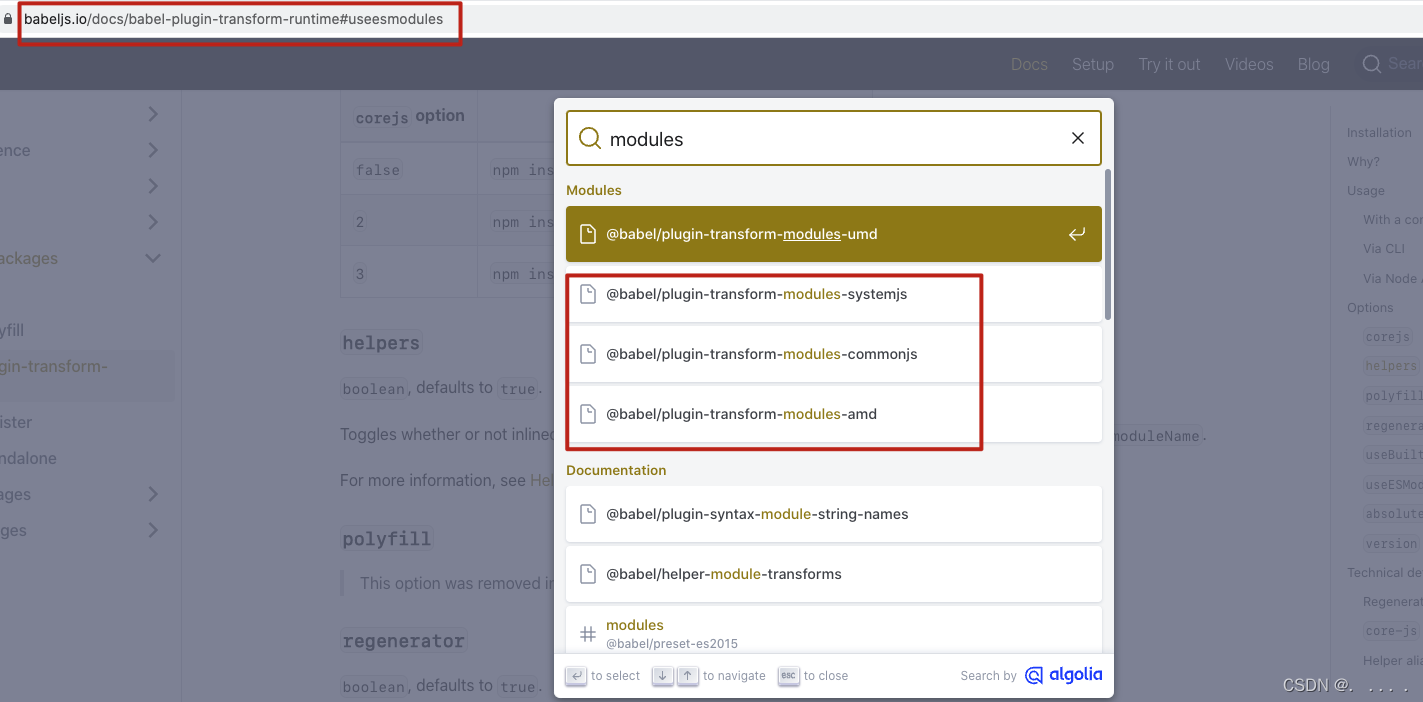
Task: Go to Options in the right table of contents
Action: point(1370,307)
